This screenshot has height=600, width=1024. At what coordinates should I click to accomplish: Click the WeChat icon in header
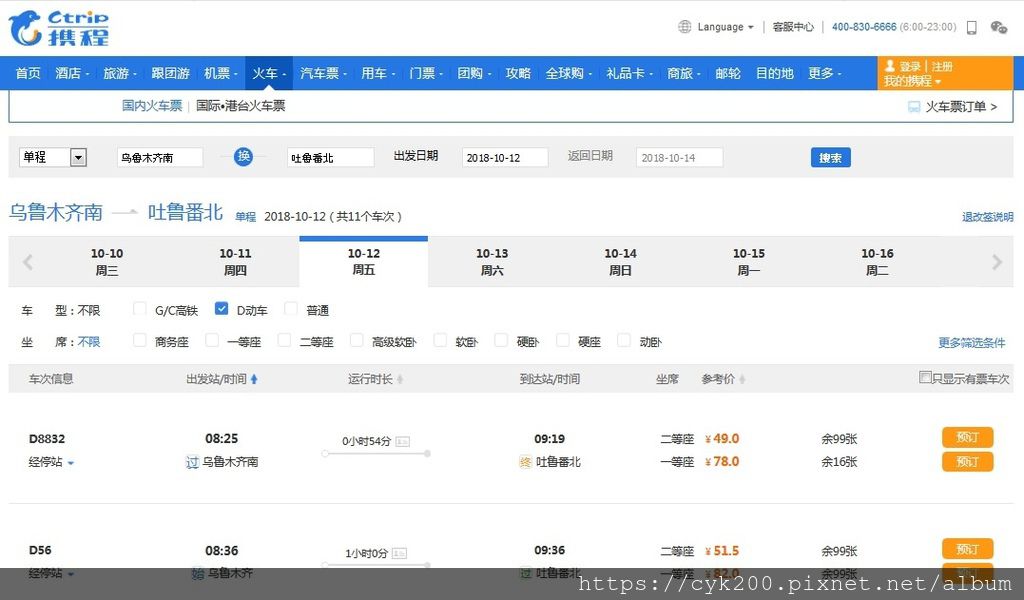pyautogui.click(x=999, y=27)
